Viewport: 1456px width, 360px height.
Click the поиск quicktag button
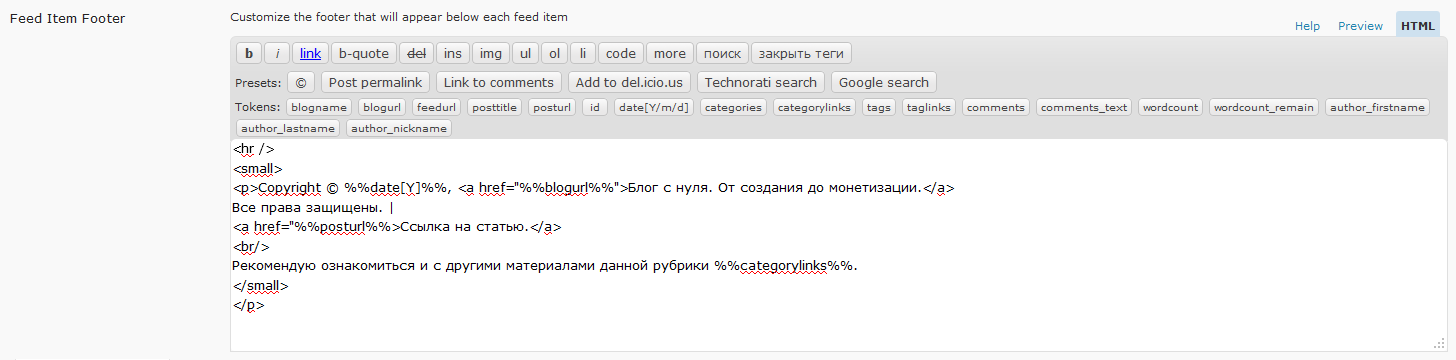point(722,54)
